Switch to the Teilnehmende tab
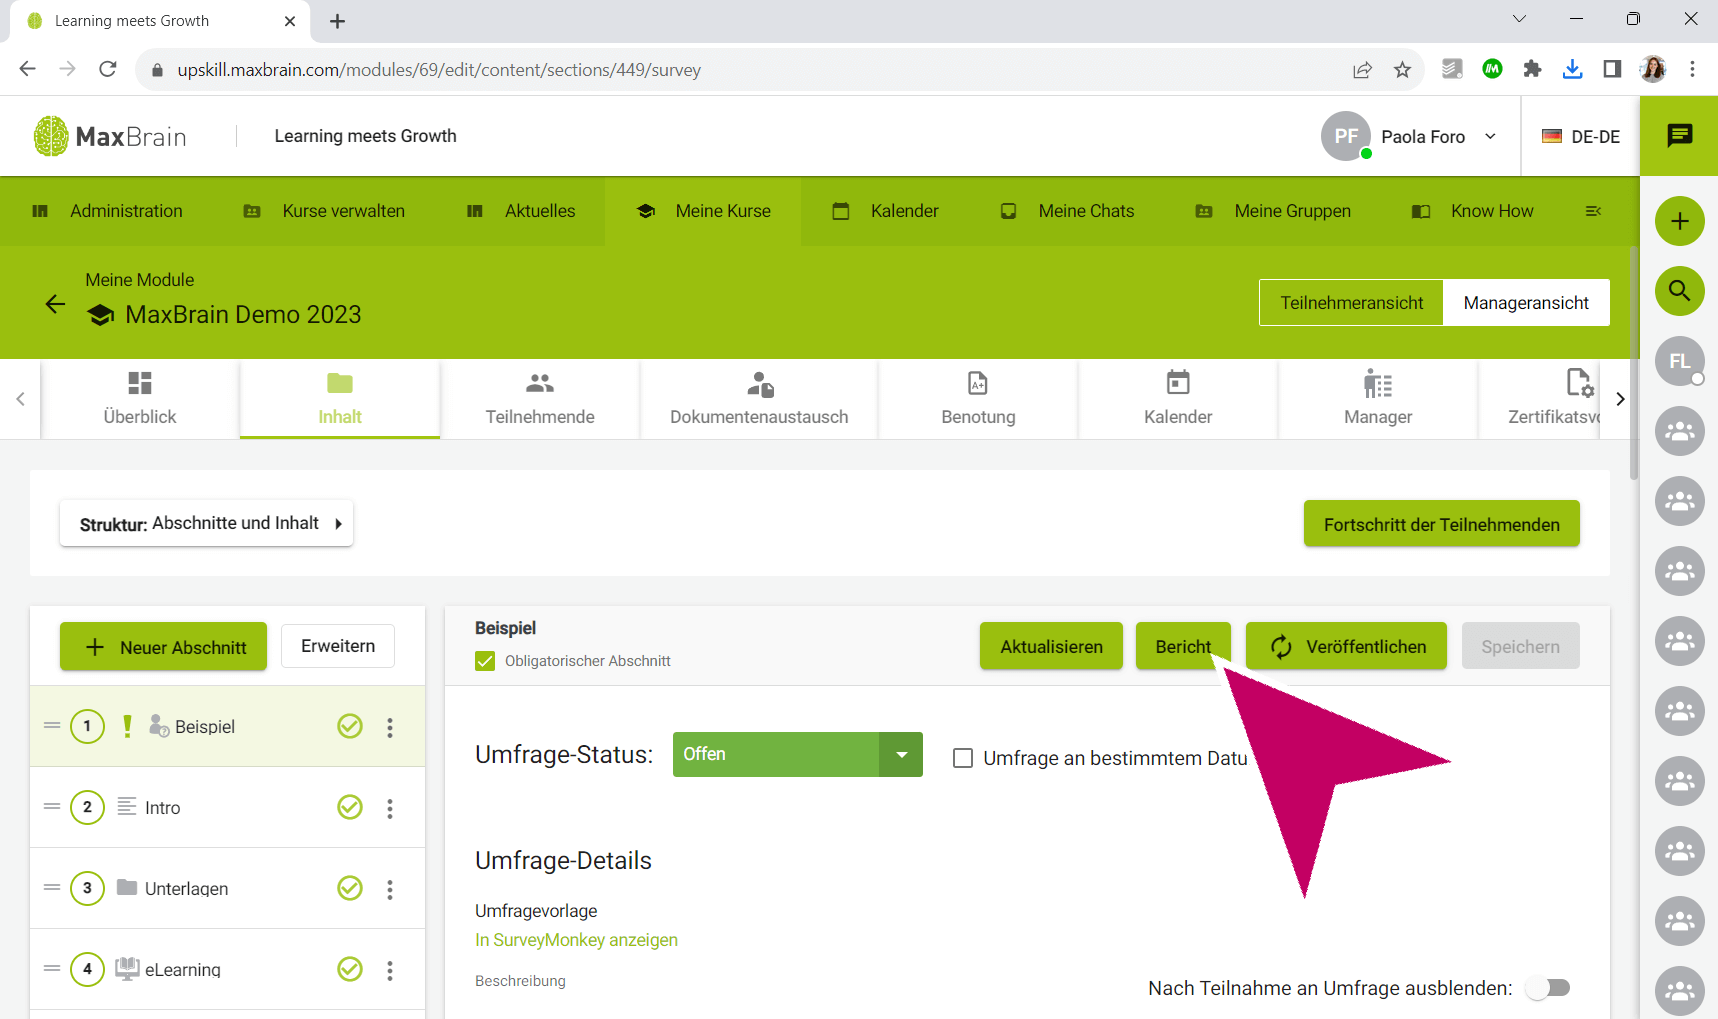 (x=540, y=399)
